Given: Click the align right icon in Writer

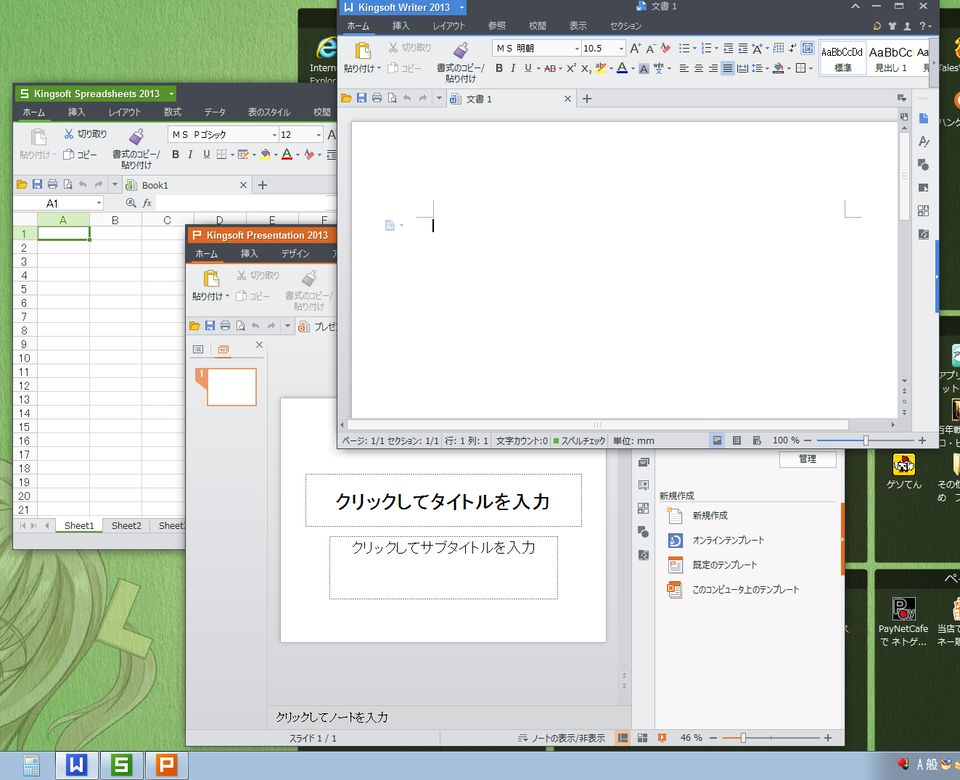Looking at the screenshot, I should pyautogui.click(x=713, y=68).
